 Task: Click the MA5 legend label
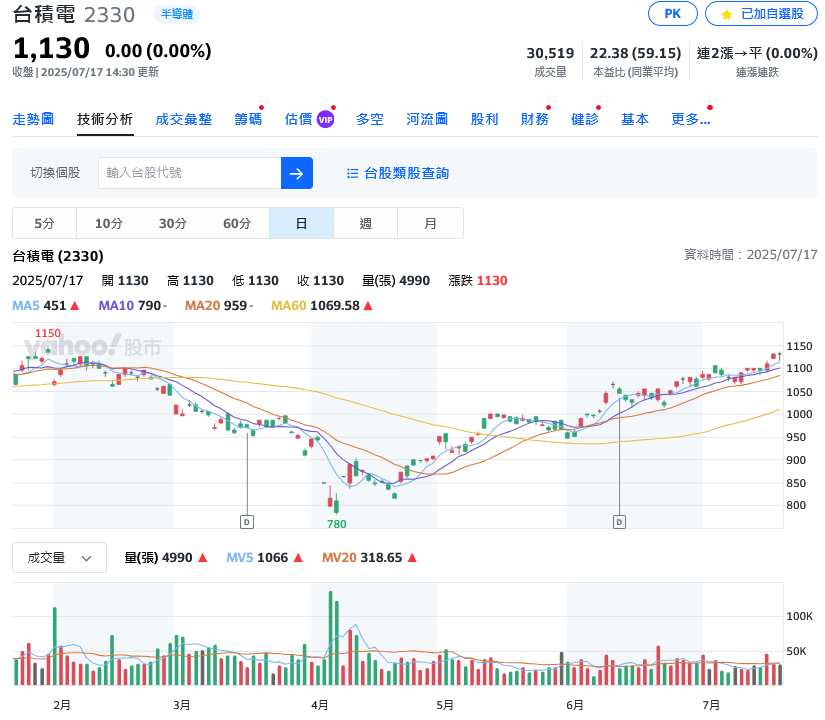tap(25, 305)
